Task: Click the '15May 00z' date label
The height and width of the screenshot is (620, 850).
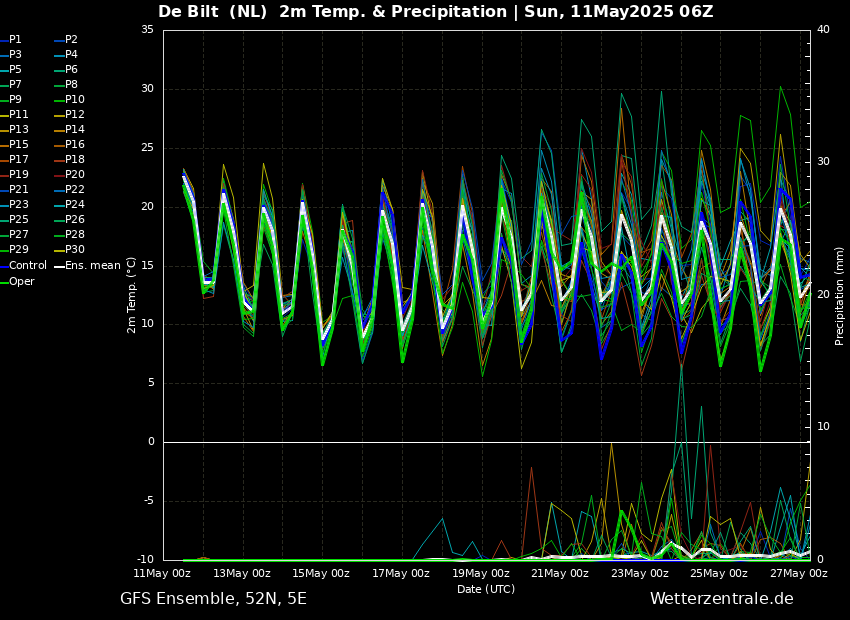Action: (323, 573)
